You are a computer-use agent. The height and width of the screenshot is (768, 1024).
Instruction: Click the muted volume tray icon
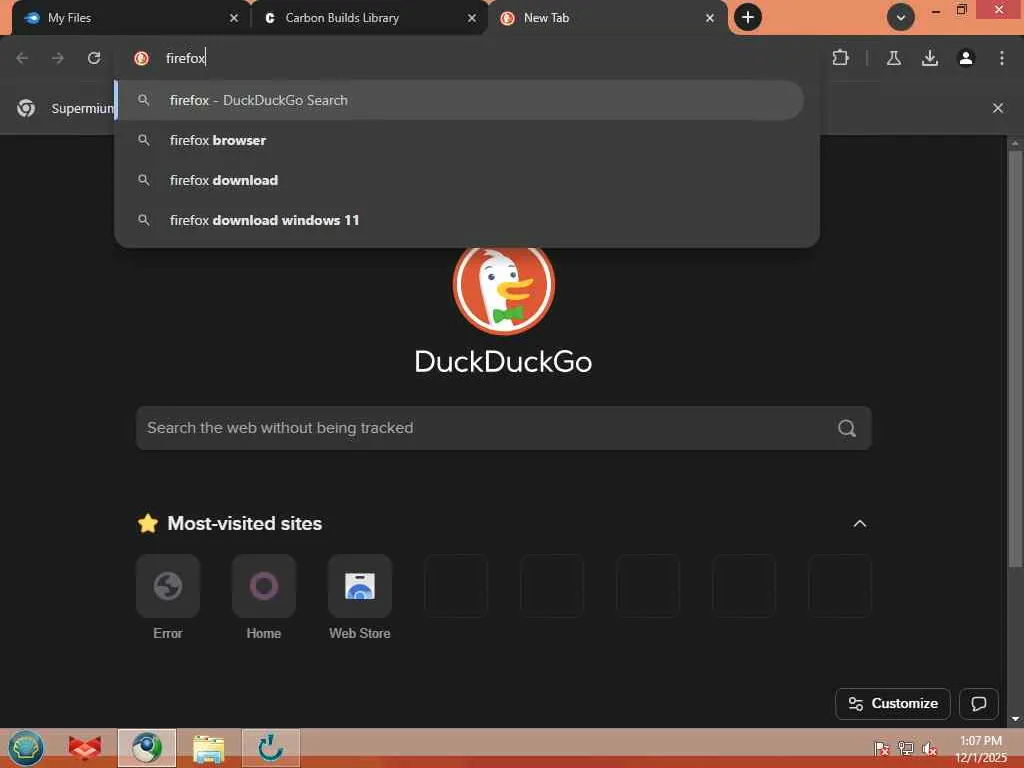pos(929,748)
